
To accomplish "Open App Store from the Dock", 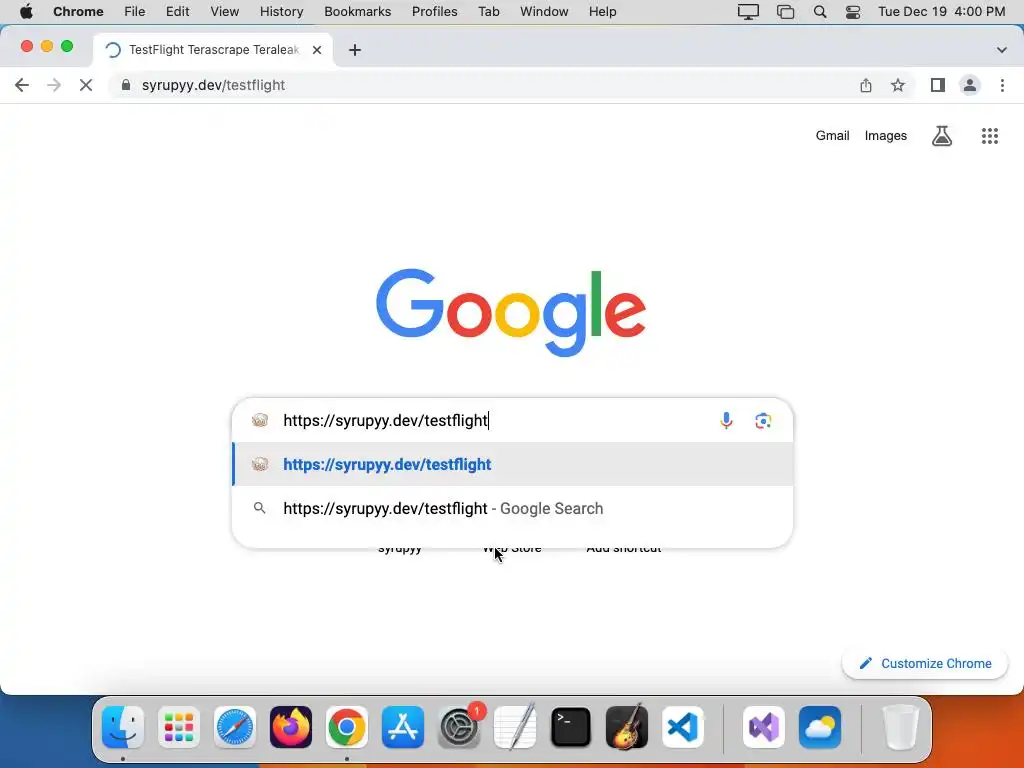I will pyautogui.click(x=403, y=727).
